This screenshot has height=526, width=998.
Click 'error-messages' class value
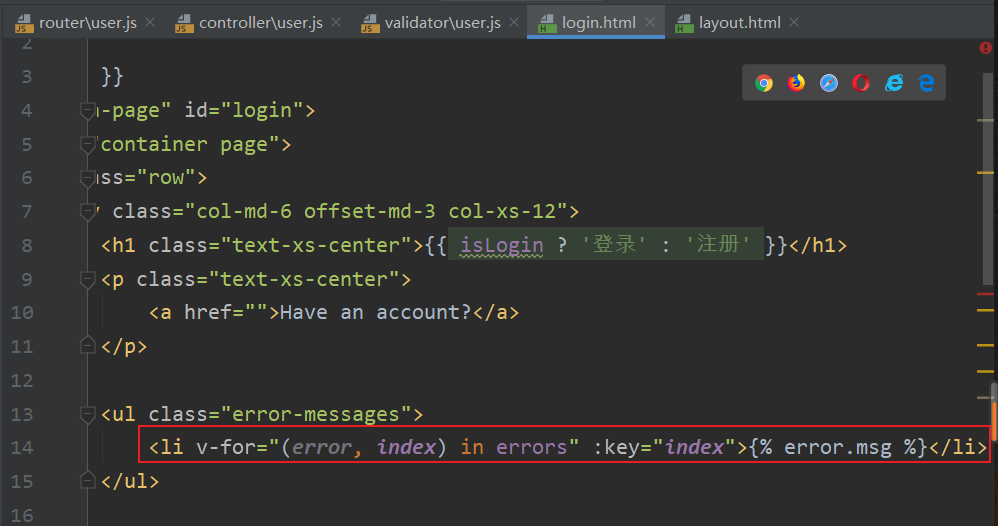click(316, 415)
